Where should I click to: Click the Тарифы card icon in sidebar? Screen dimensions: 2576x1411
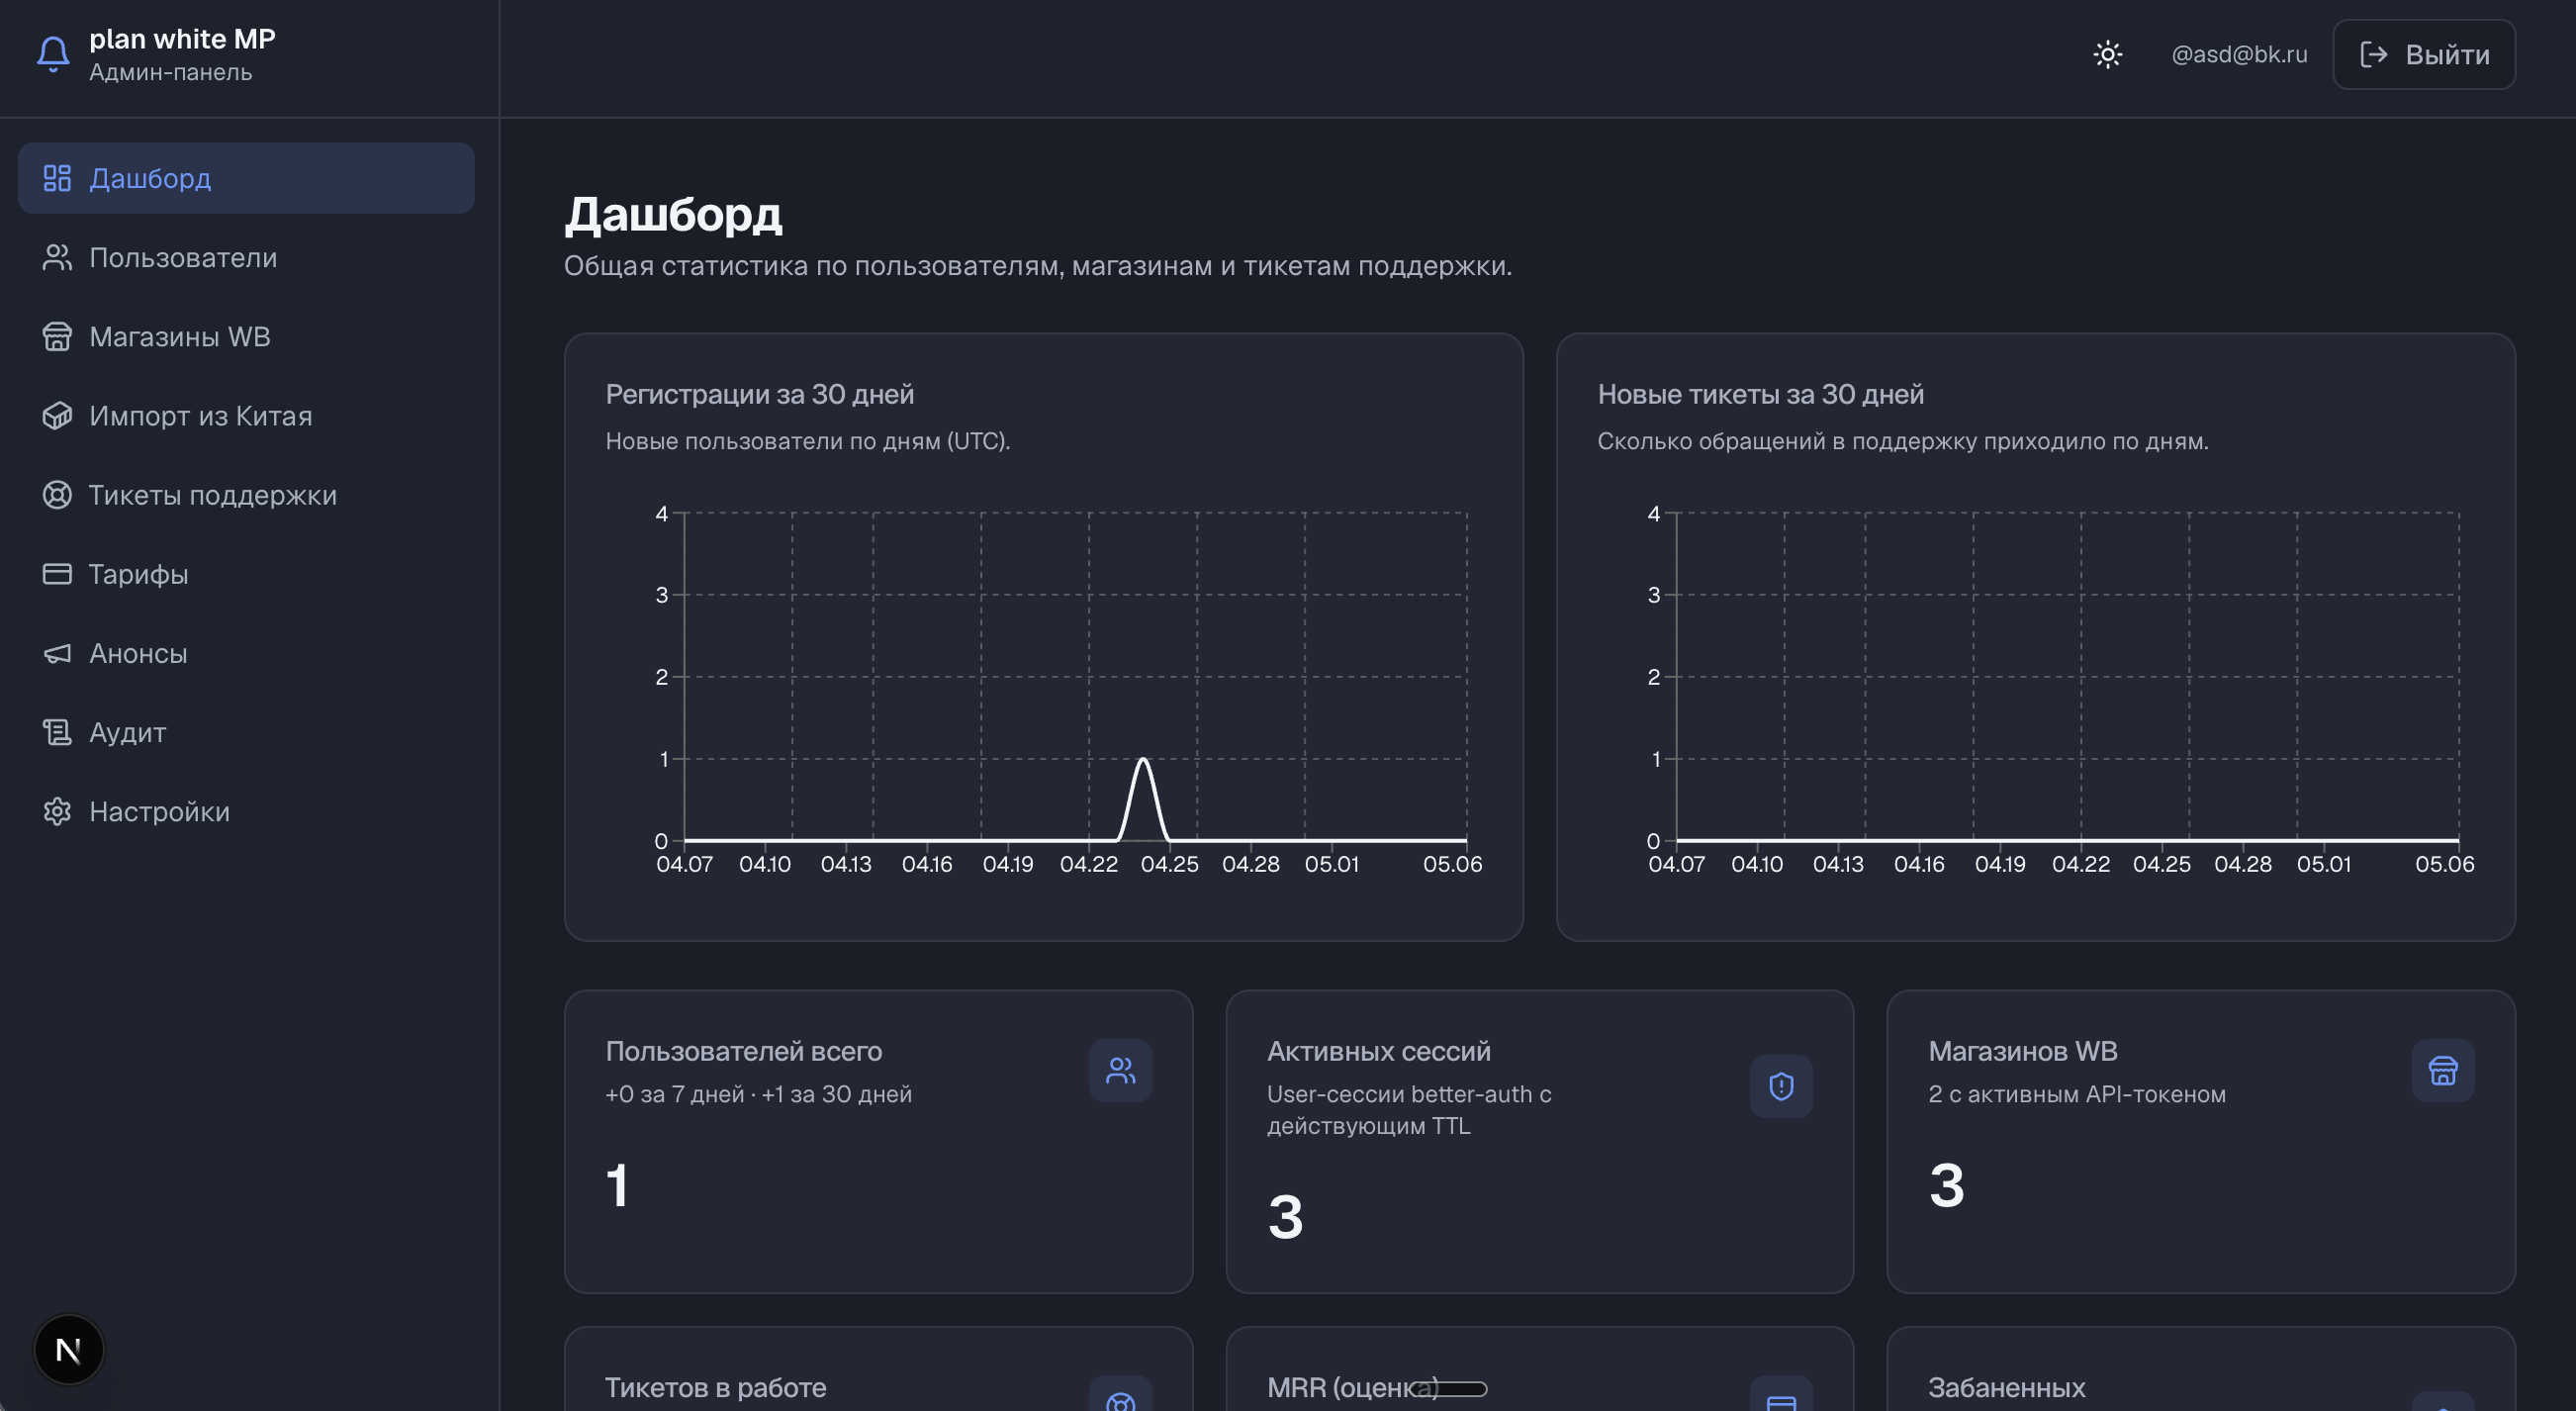[x=57, y=573]
